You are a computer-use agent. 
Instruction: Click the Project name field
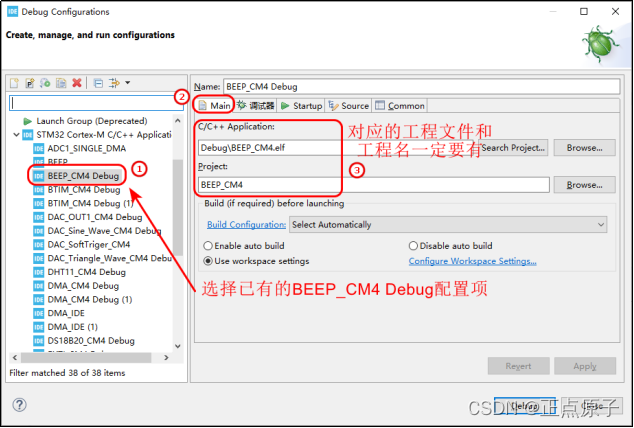(374, 185)
